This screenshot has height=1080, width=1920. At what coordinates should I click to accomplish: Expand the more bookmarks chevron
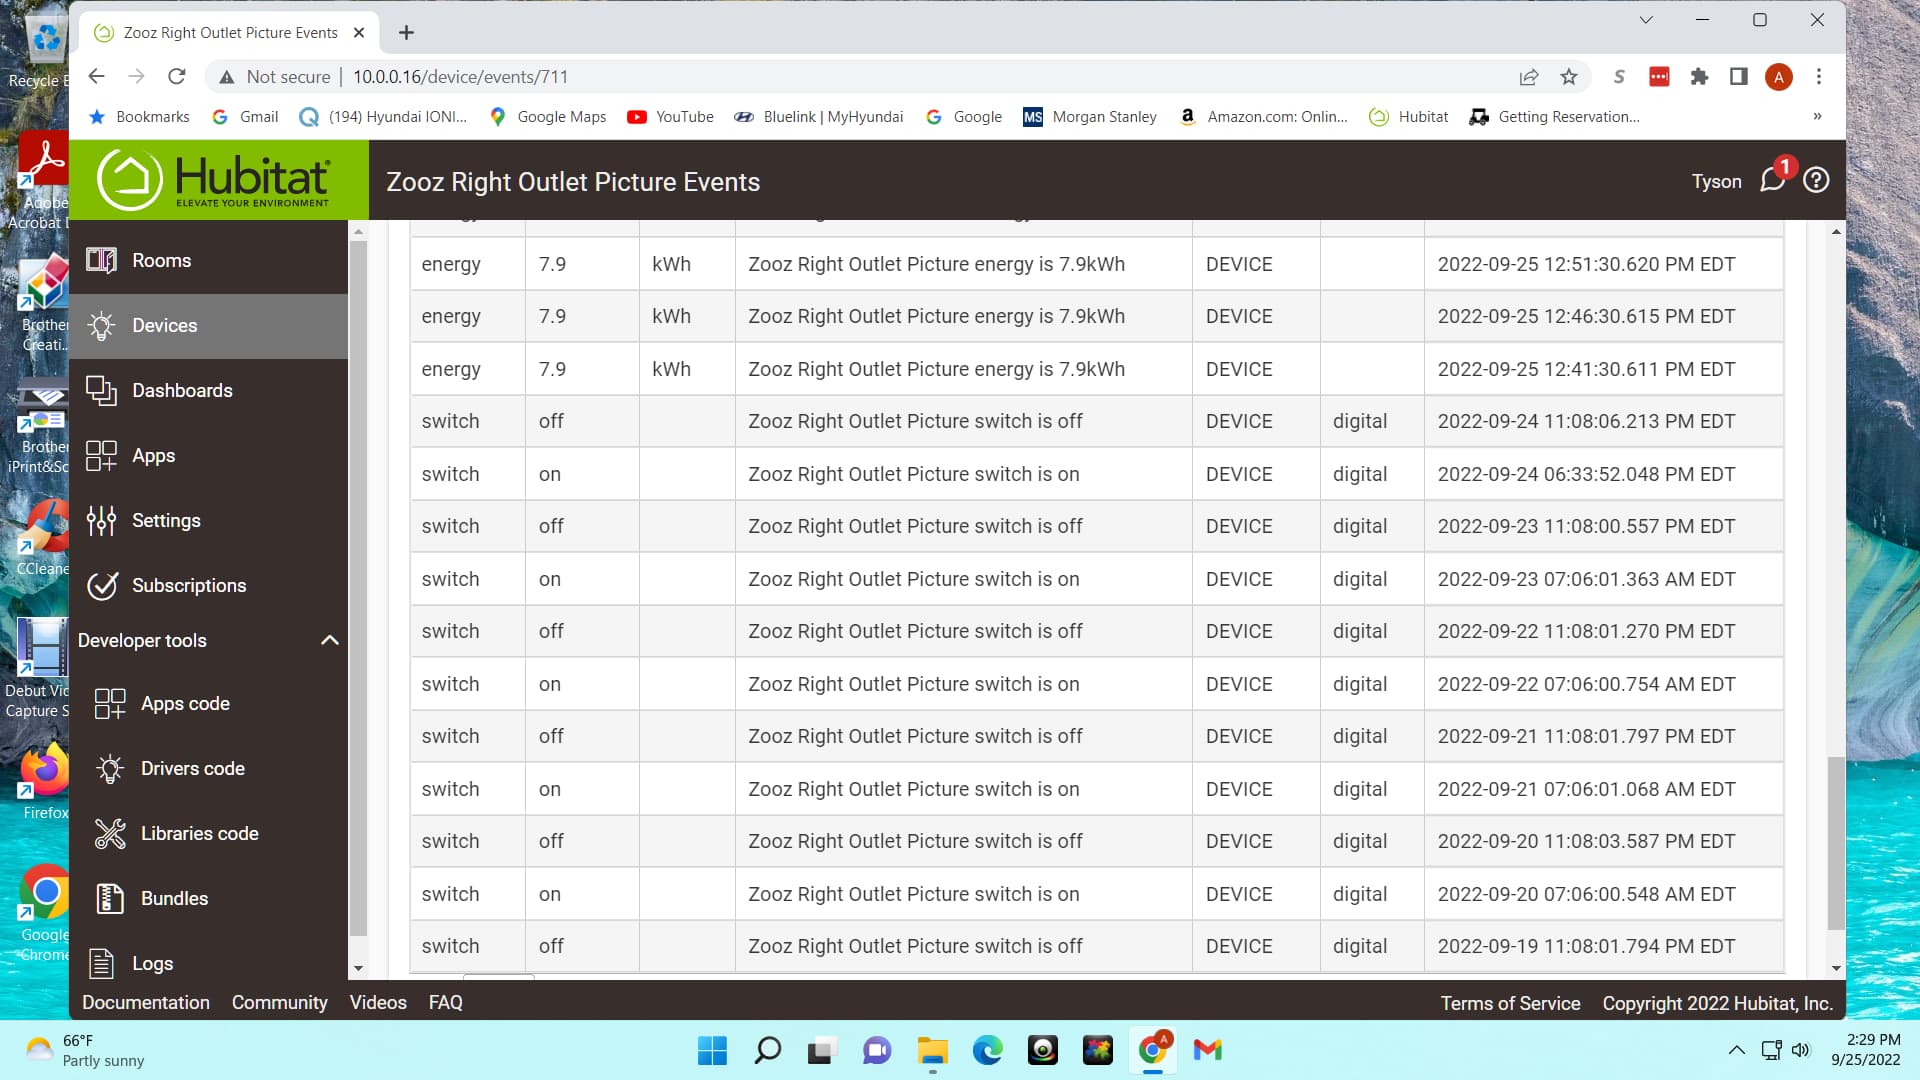(1817, 117)
